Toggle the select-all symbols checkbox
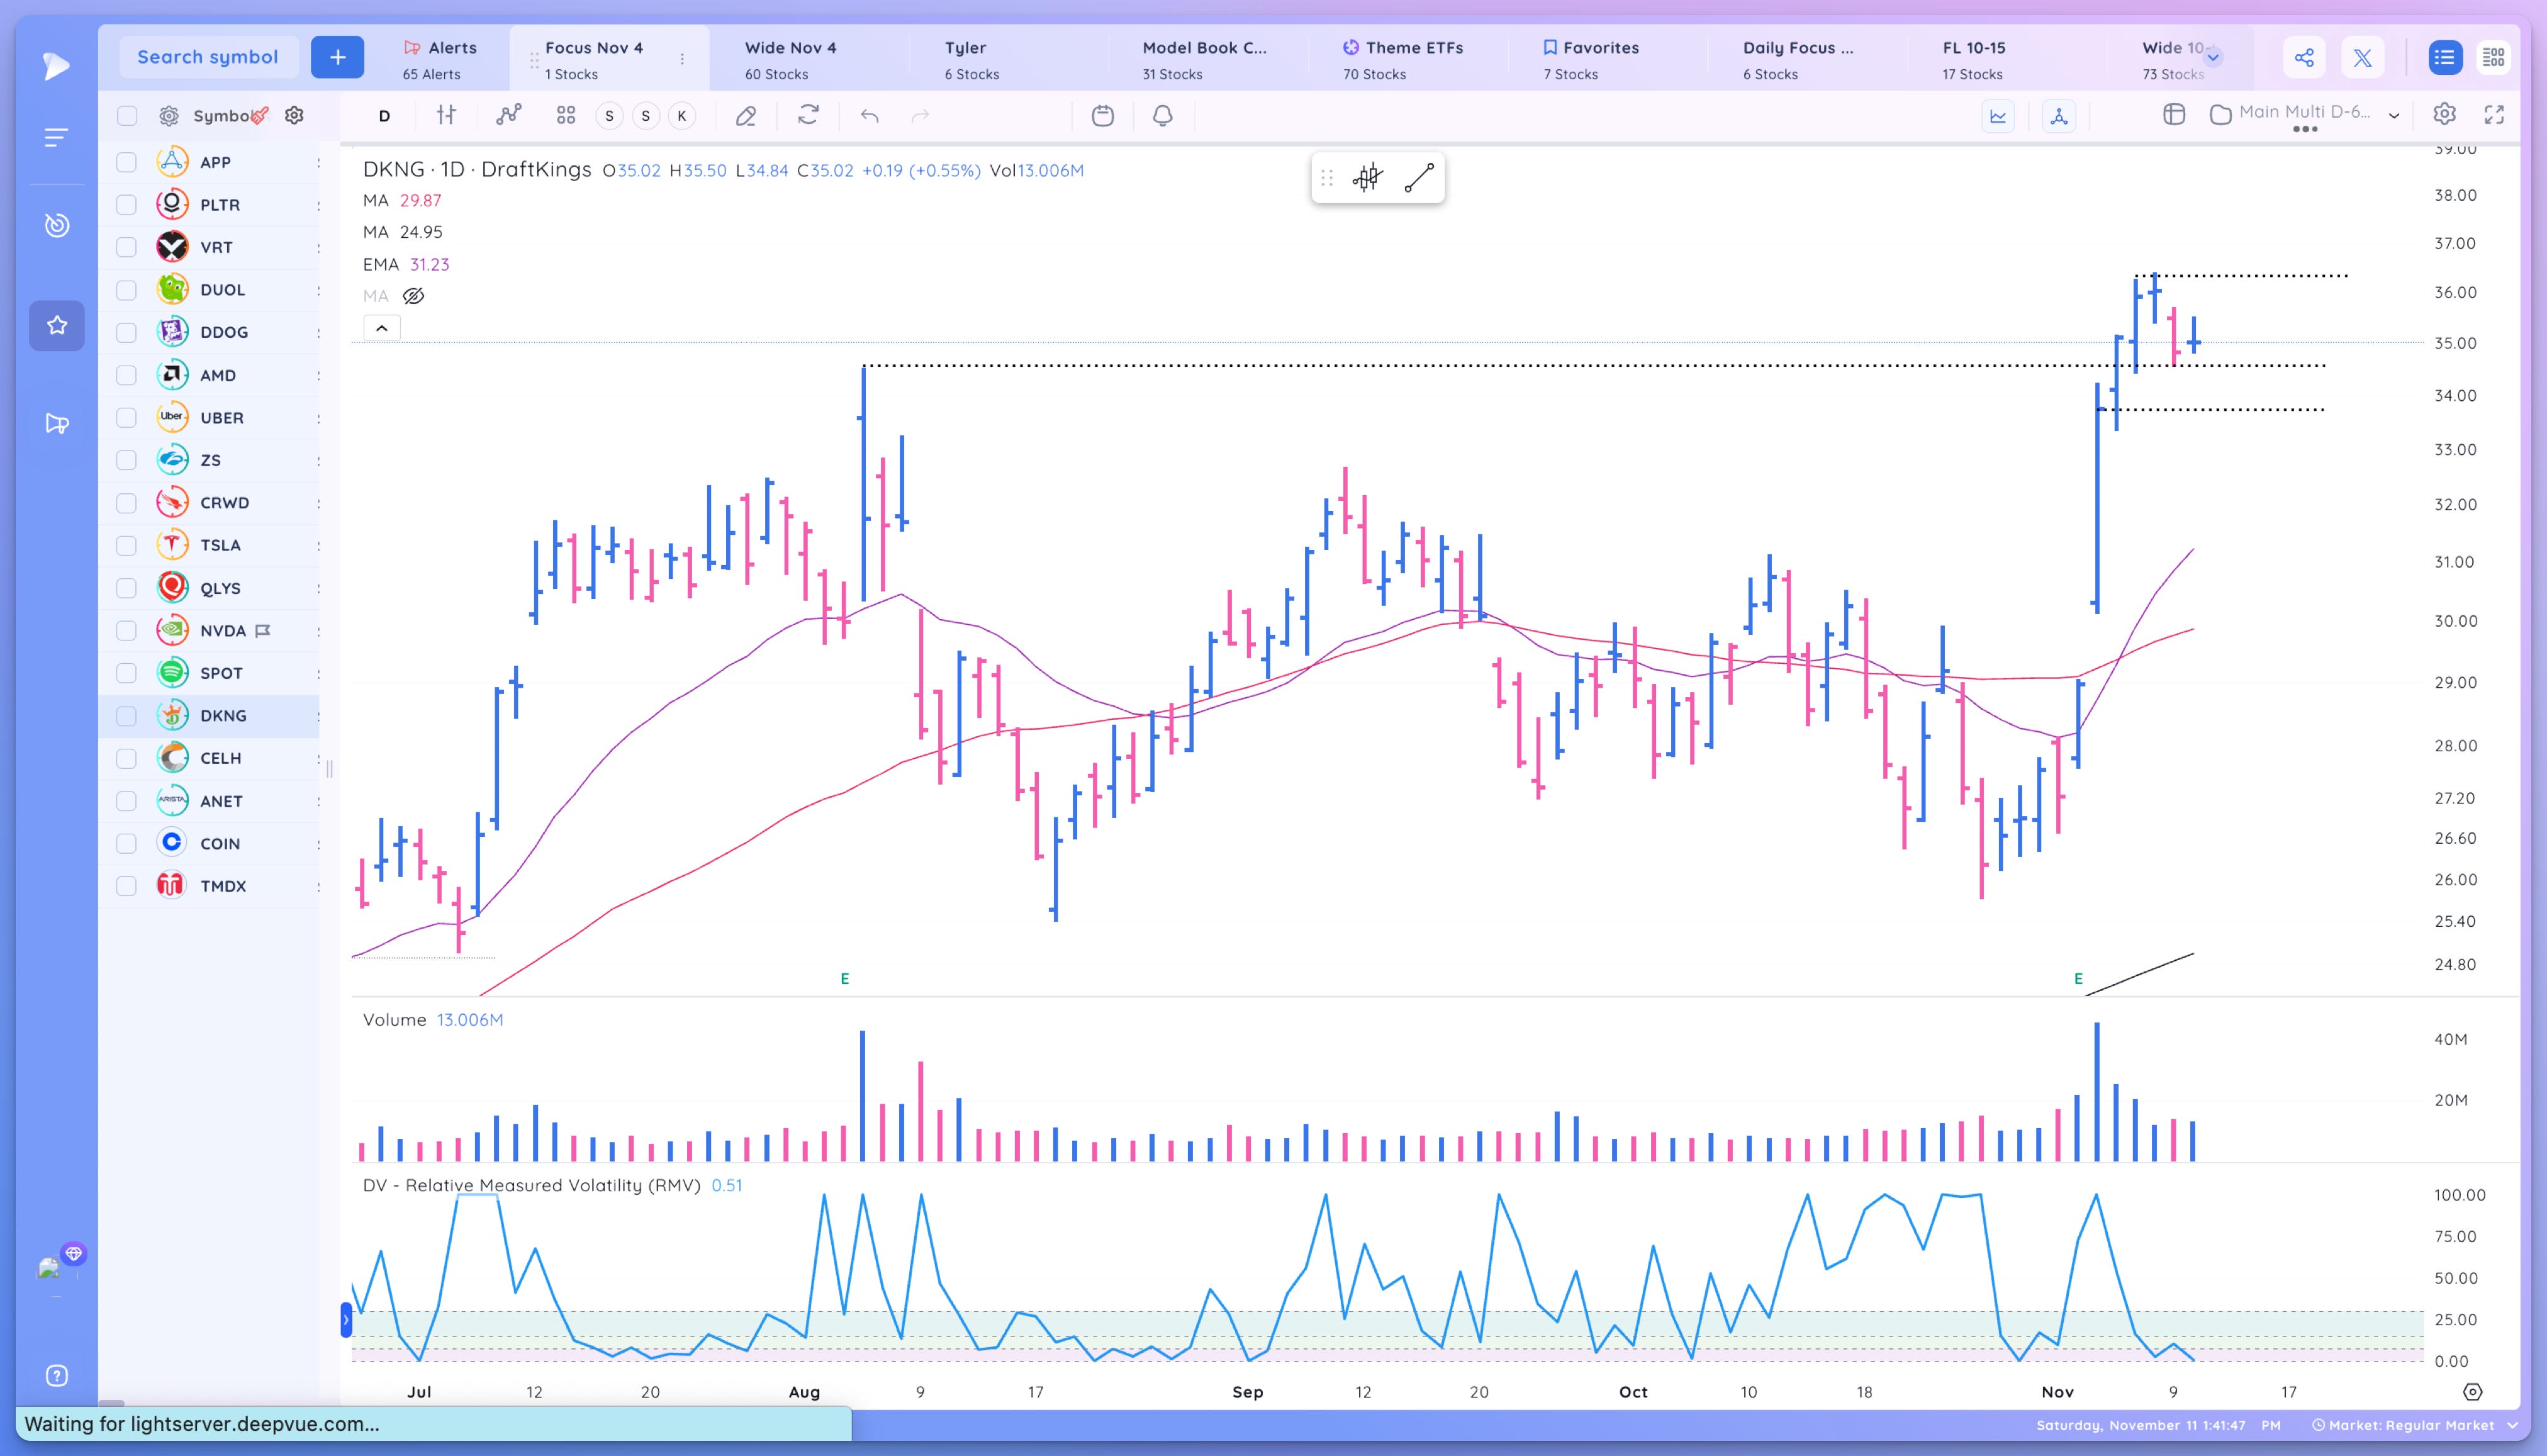Viewport: 2547px width, 1456px height. point(127,116)
